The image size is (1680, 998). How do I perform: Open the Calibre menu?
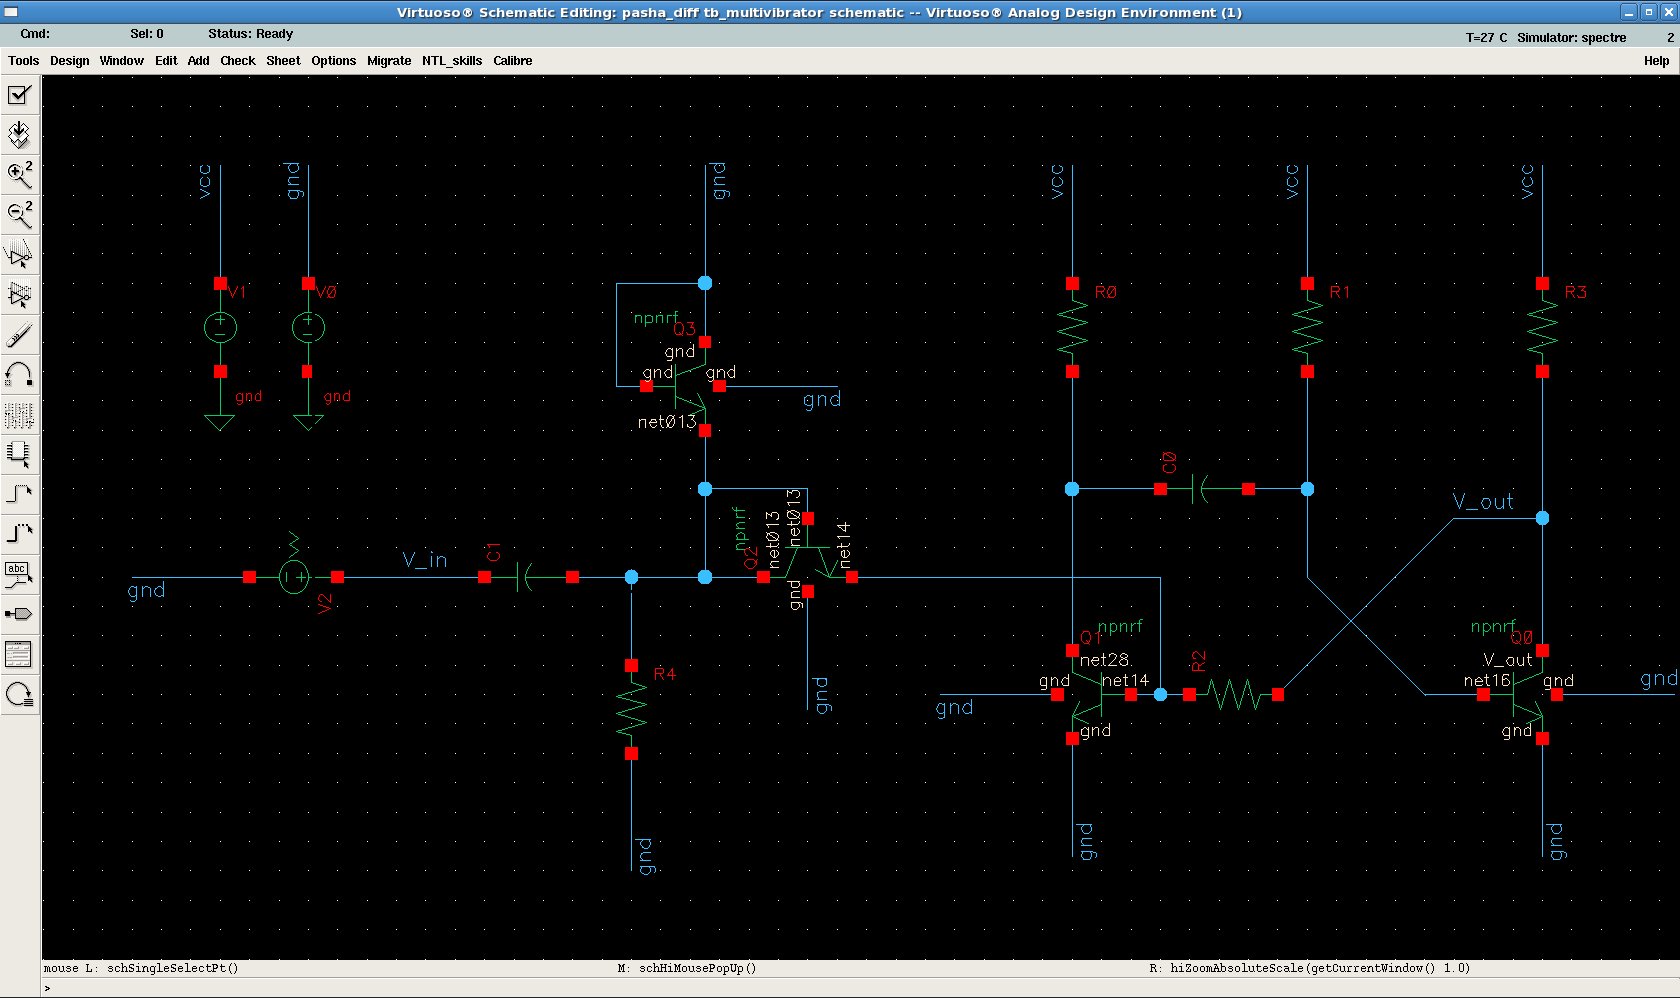click(x=513, y=61)
